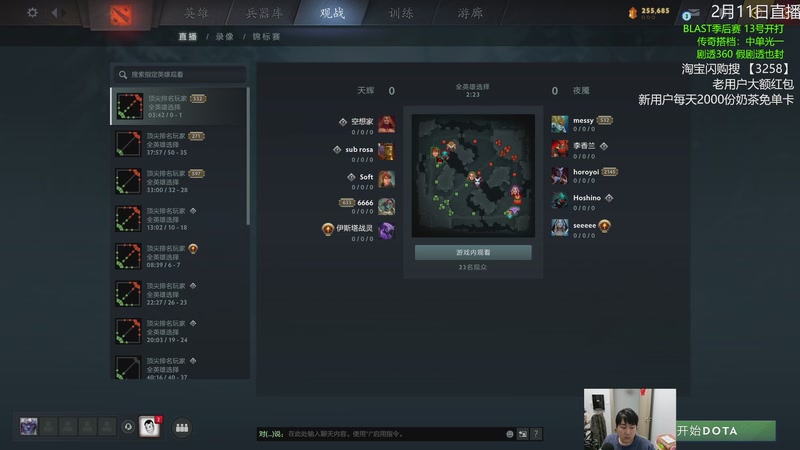The image size is (800, 450).
Task: Click the Dota 2 logo home button
Action: tap(121, 15)
